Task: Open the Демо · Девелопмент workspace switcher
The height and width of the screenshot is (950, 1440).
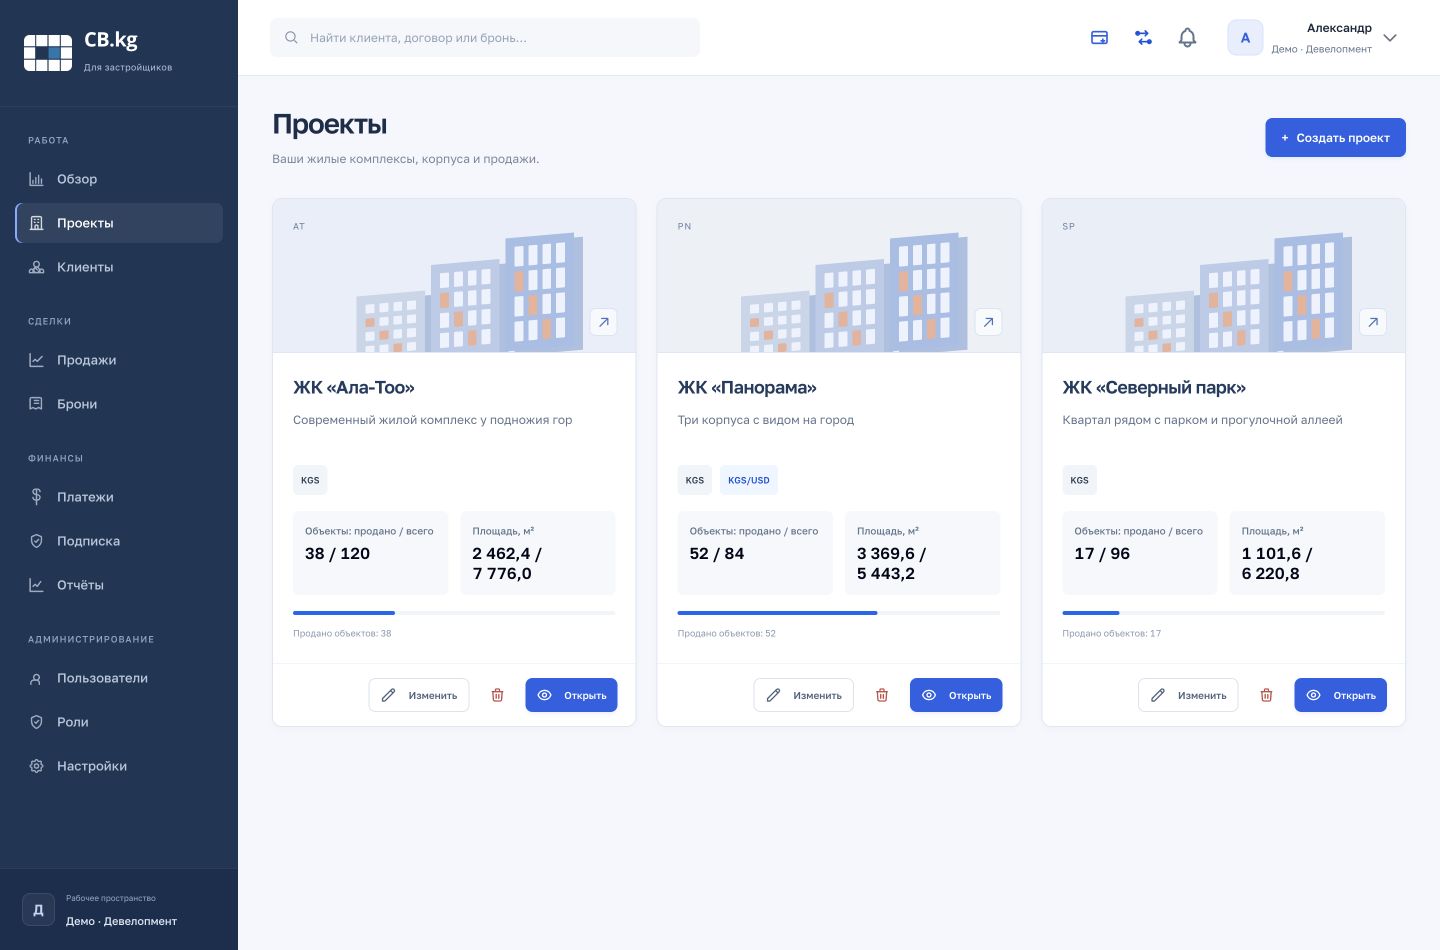Action: click(119, 910)
